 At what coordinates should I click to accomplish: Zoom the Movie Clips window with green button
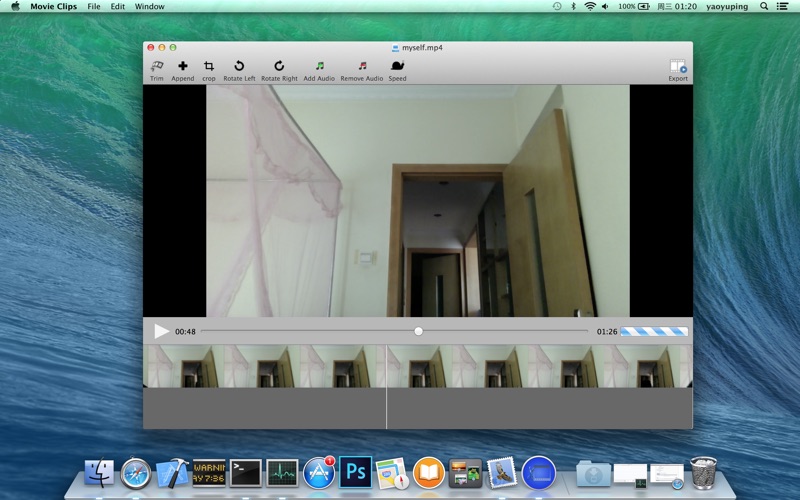point(173,47)
